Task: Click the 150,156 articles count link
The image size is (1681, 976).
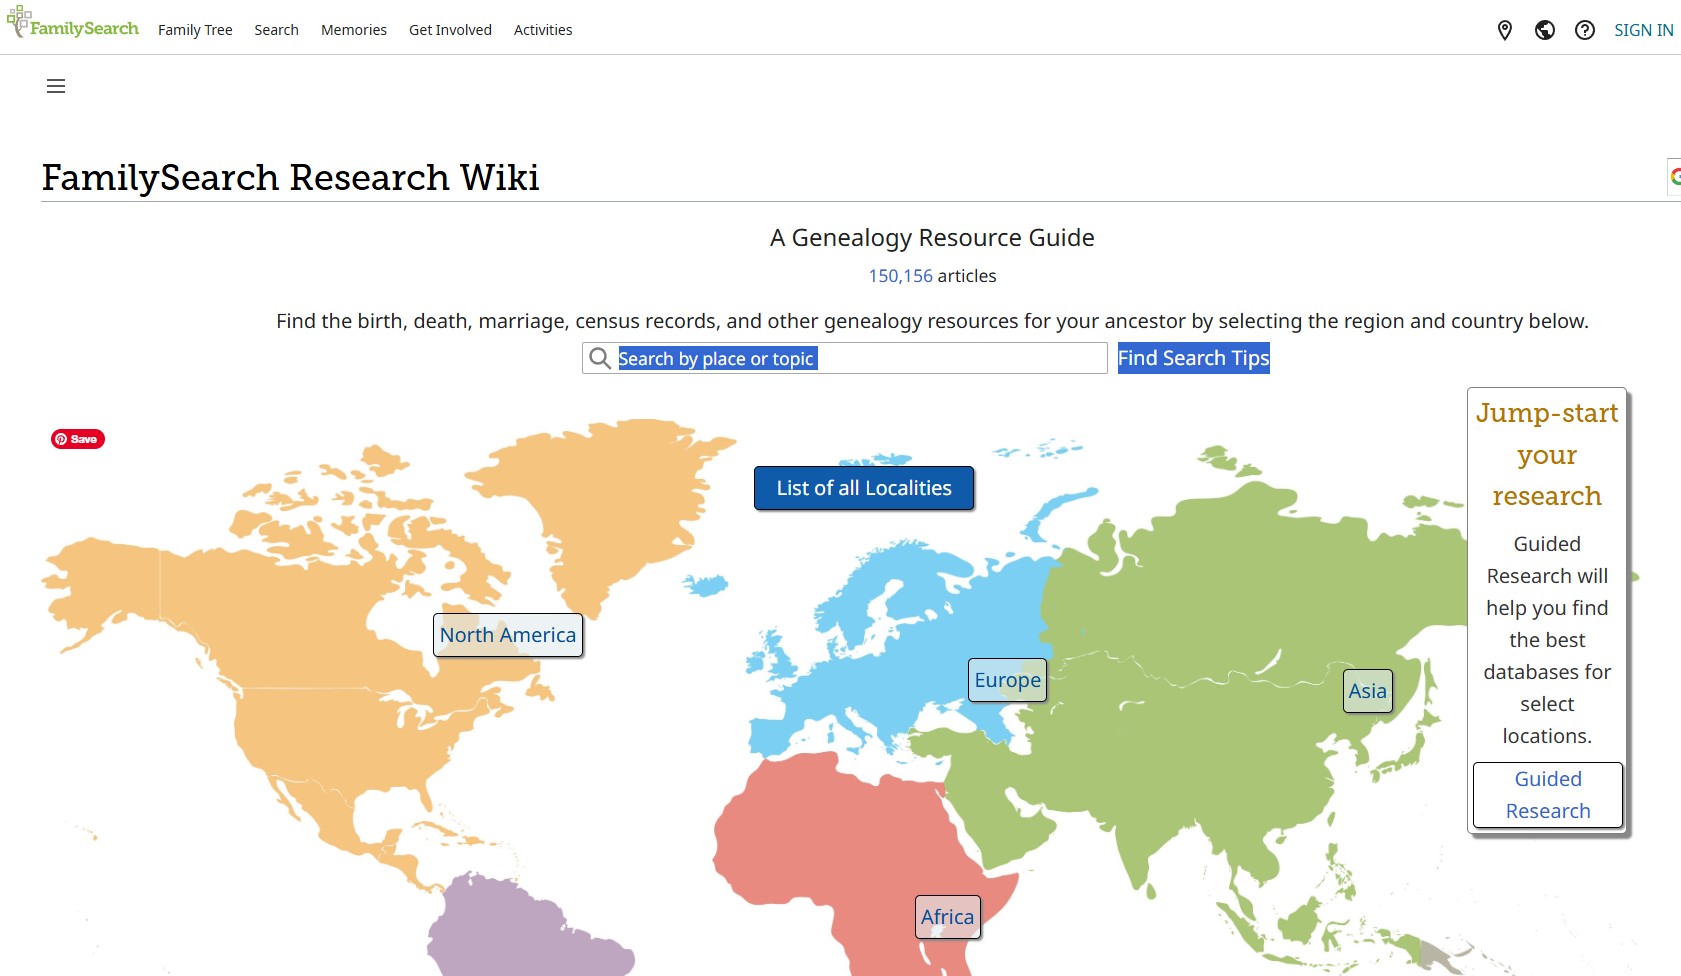Action: [900, 276]
